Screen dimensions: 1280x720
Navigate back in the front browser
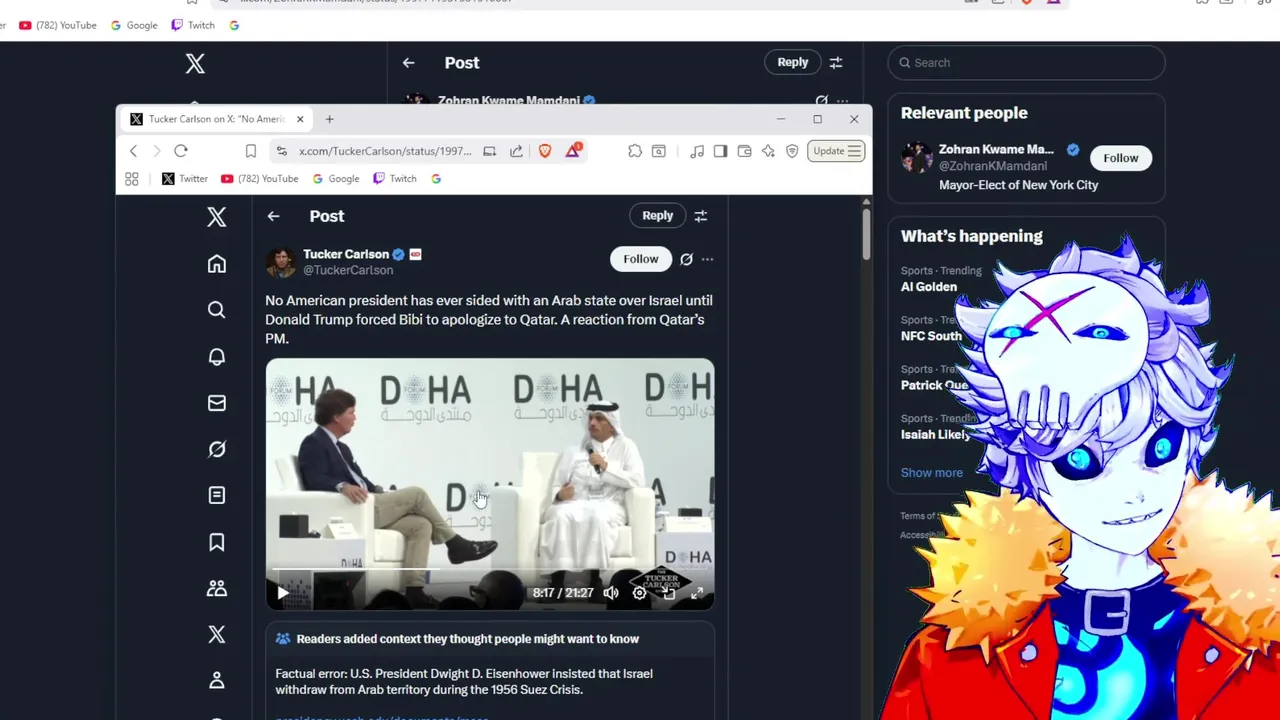133,151
